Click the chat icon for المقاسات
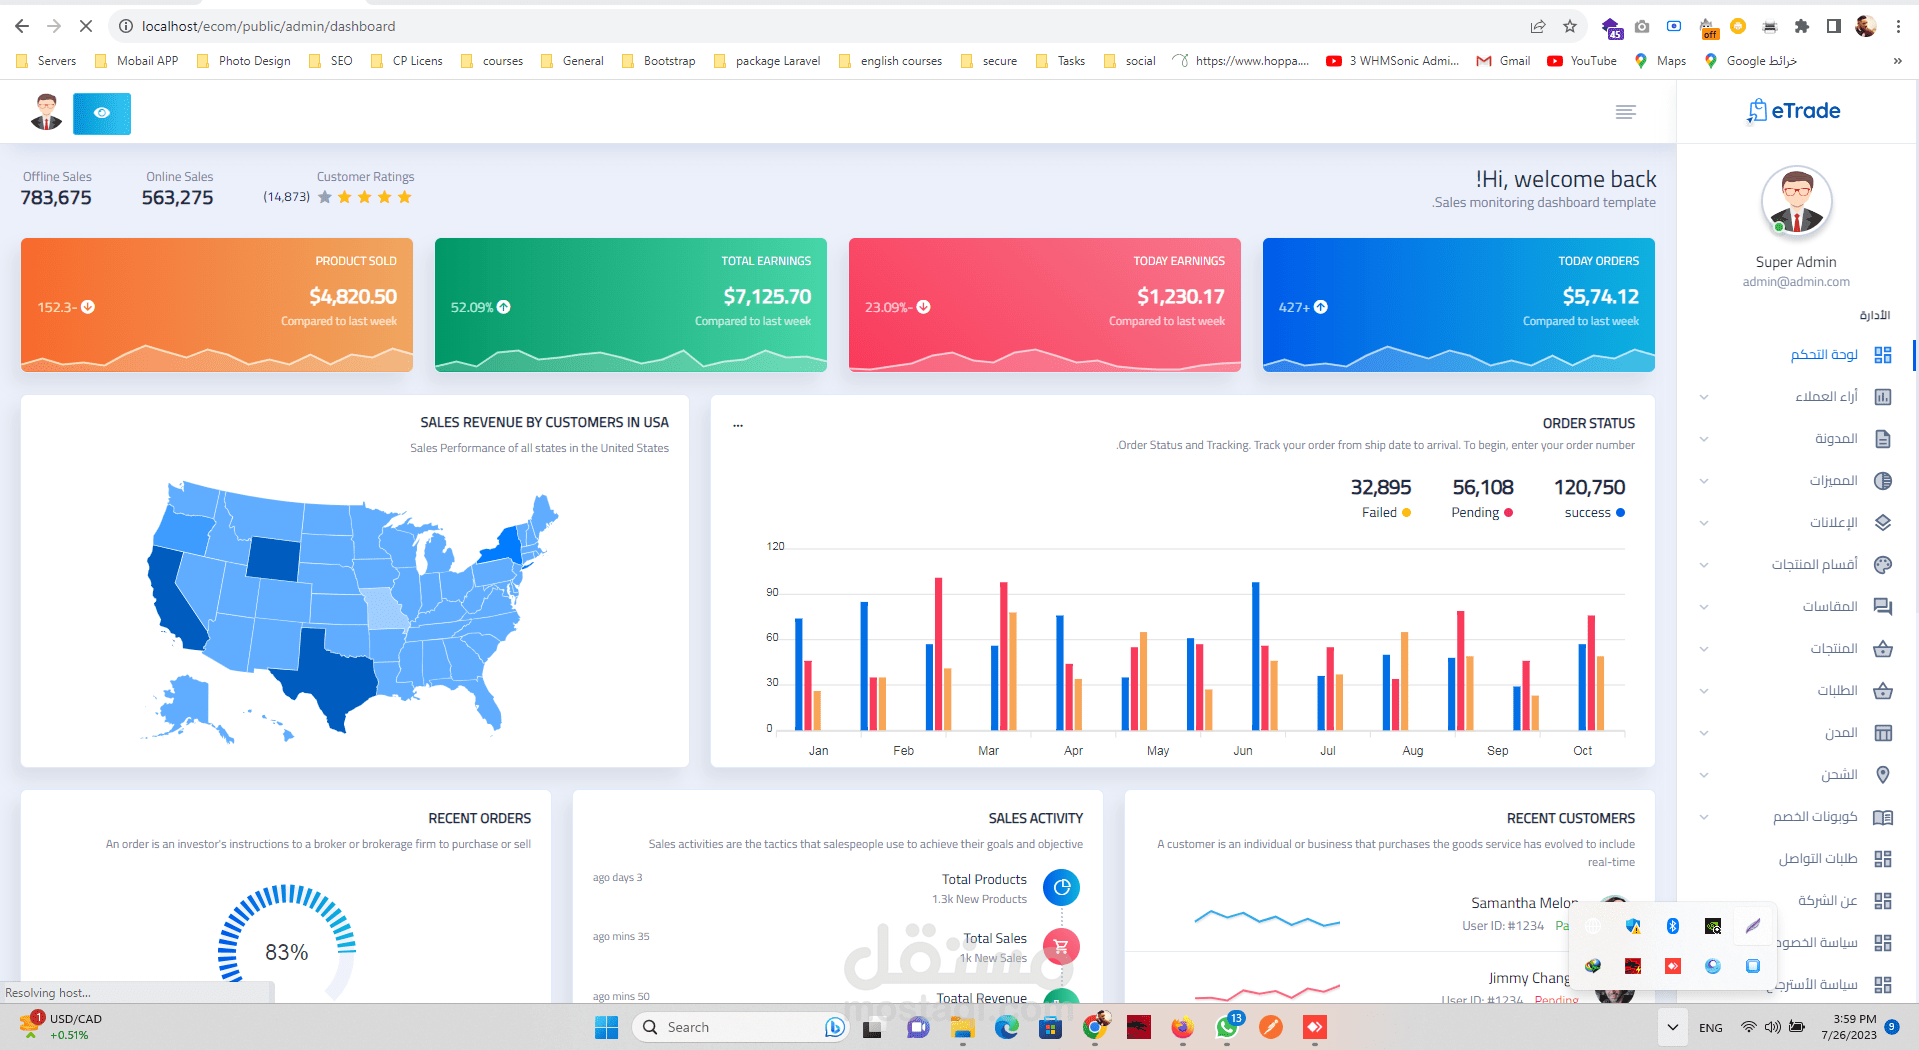The height and width of the screenshot is (1050, 1919). (1883, 607)
